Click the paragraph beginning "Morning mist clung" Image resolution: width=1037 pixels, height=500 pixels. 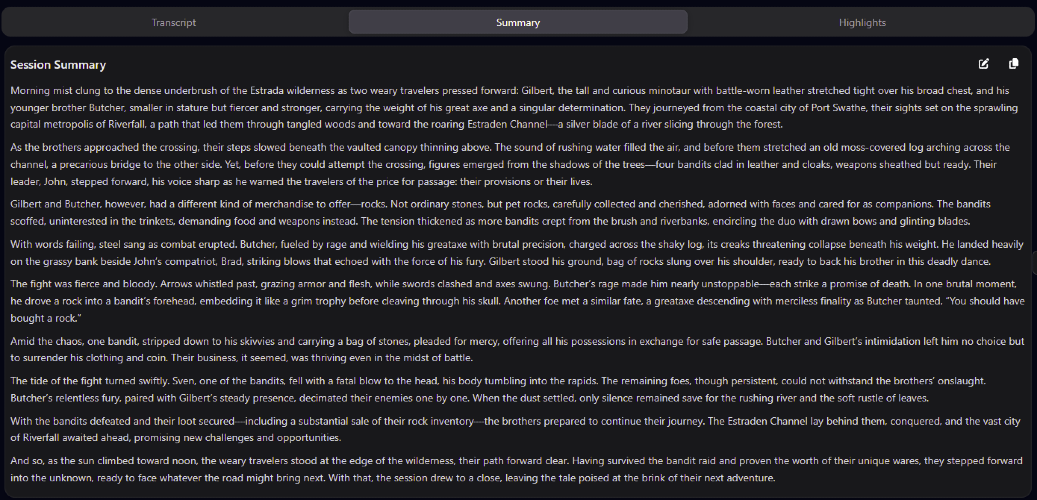pyautogui.click(x=515, y=106)
